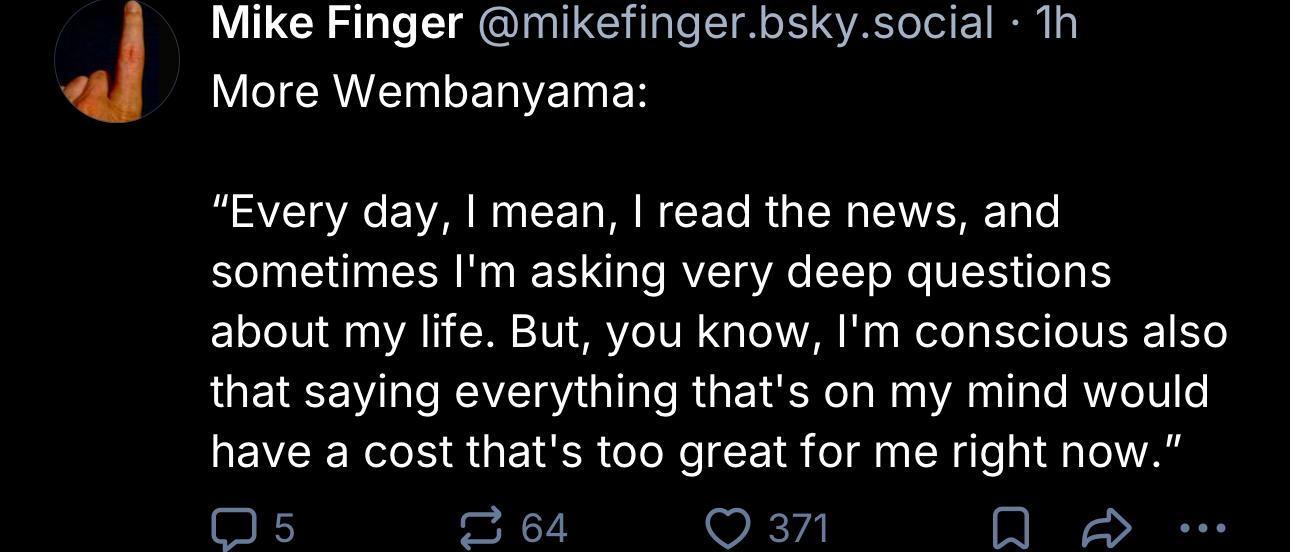Click the phrase "on my mind would"

1015,392
